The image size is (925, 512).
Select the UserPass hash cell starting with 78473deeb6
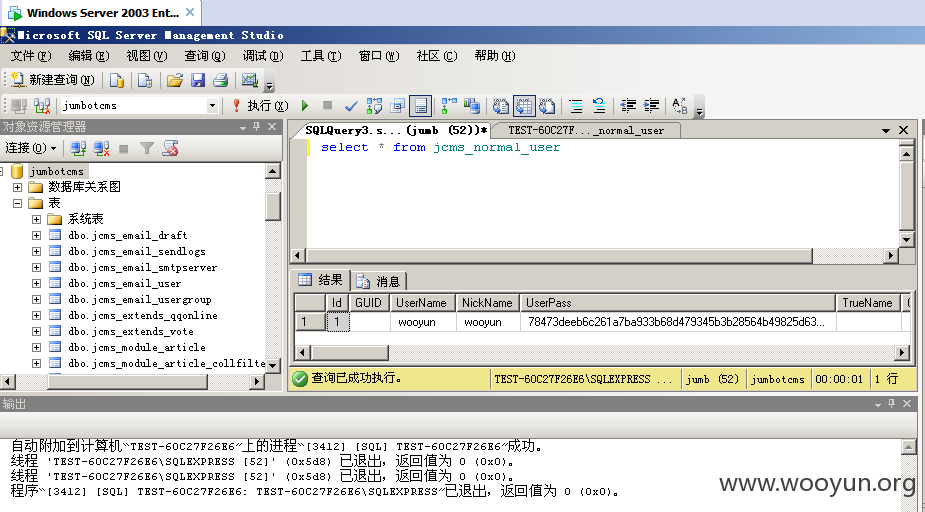pyautogui.click(x=678, y=322)
